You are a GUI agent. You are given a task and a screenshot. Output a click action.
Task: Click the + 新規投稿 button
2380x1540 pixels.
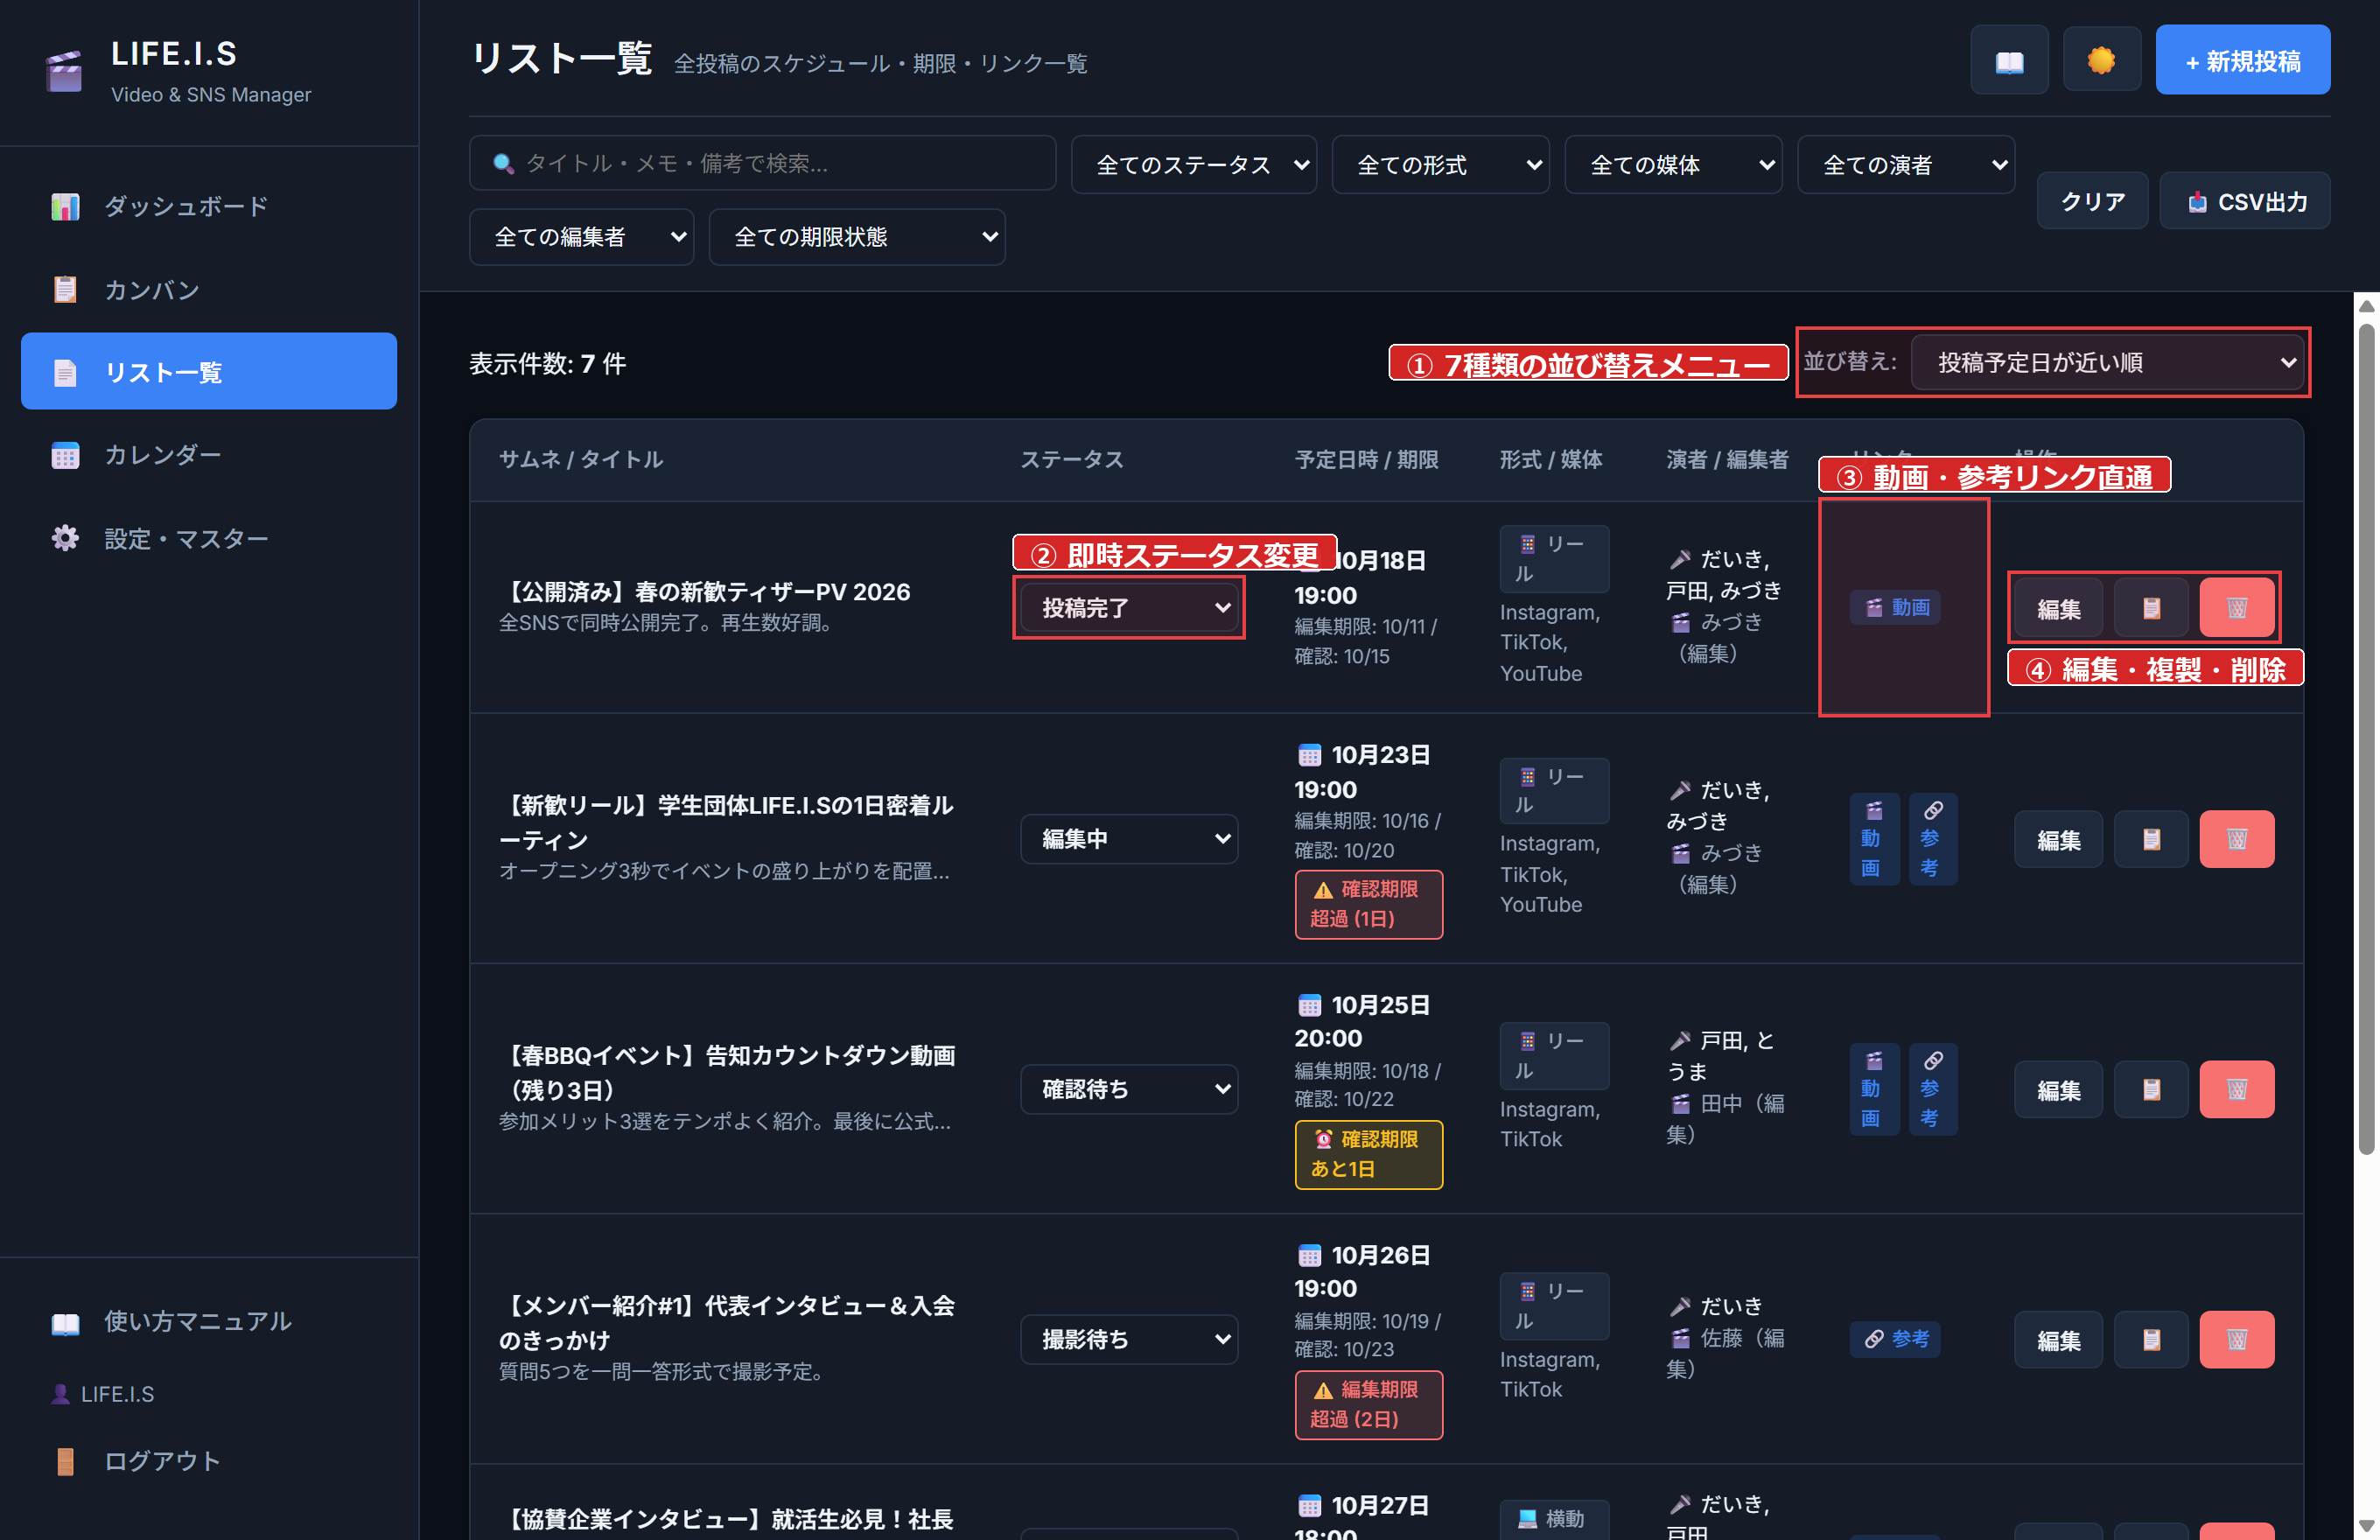coord(2242,61)
